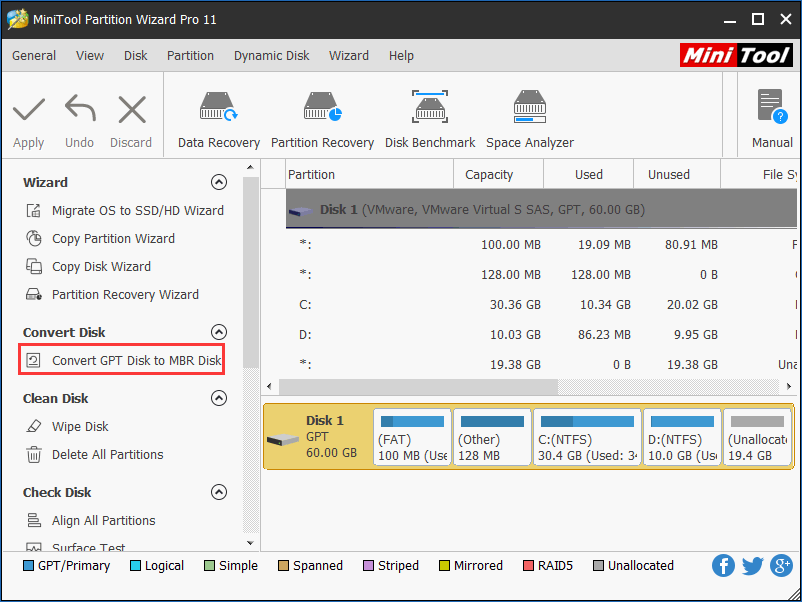Viewport: 802px width, 602px height.
Task: Click partition list right scroll arrow
Action: pyautogui.click(x=789, y=386)
